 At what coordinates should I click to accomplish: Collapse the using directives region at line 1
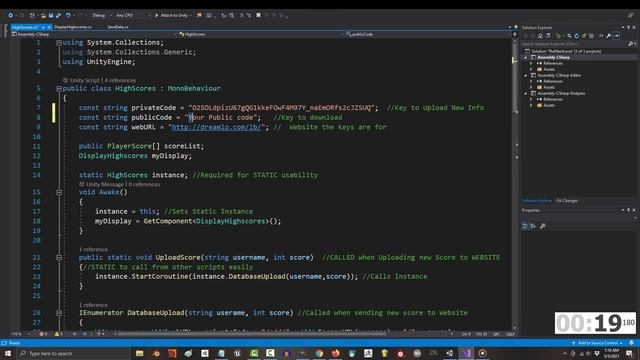click(x=59, y=42)
